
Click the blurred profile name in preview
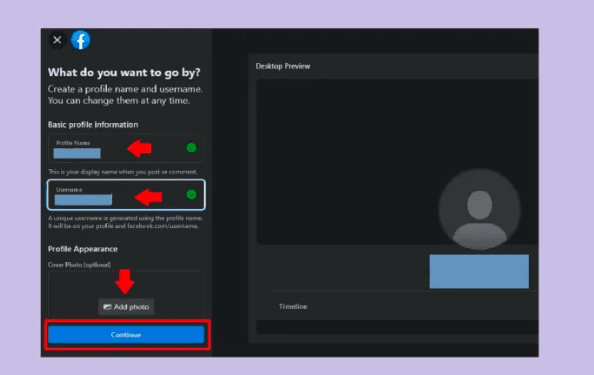[x=479, y=271]
